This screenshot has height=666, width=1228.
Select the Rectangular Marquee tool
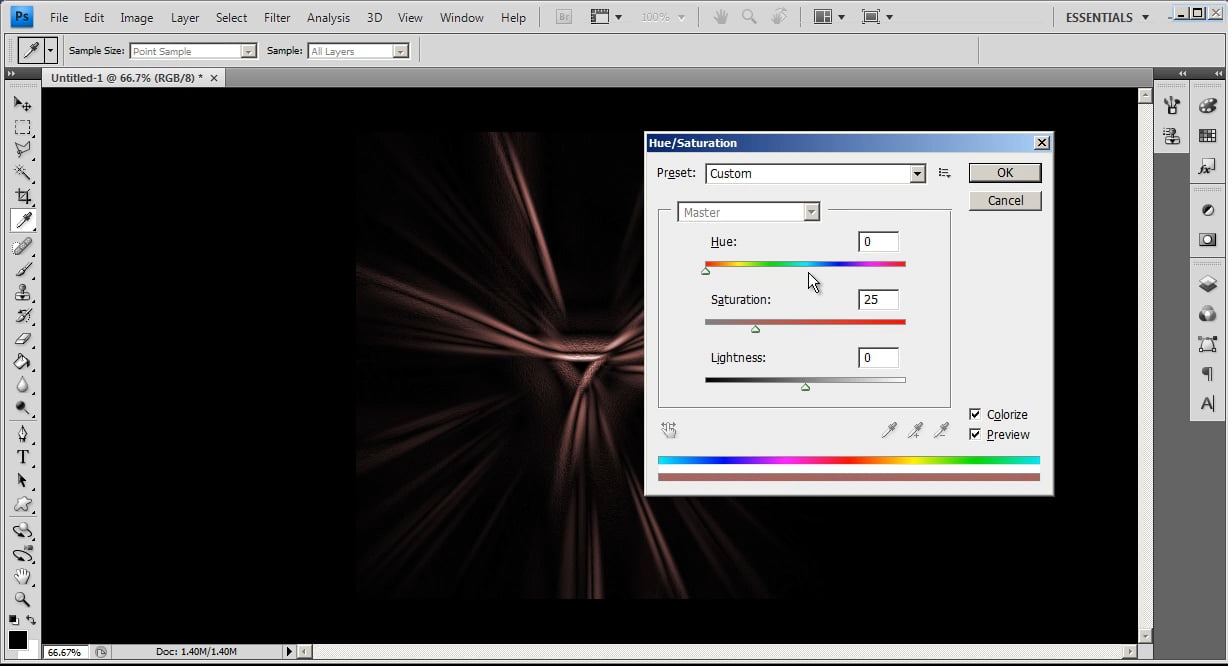[22, 128]
